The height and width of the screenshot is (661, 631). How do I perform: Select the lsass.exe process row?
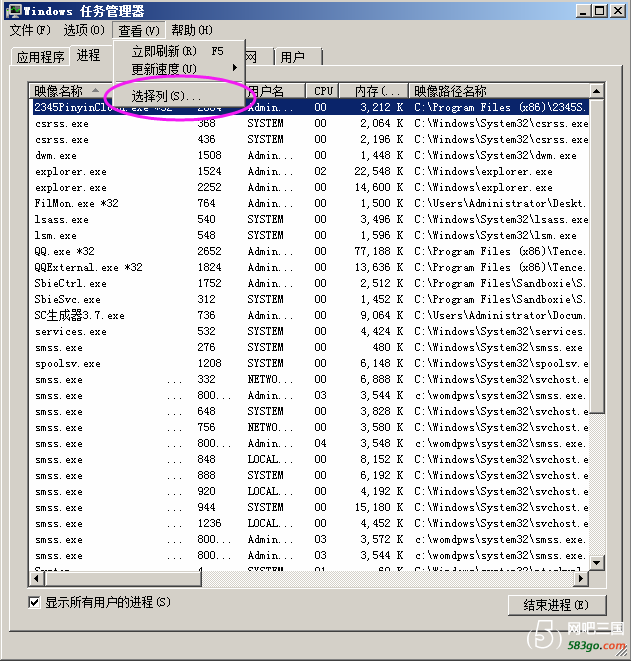click(x=310, y=220)
